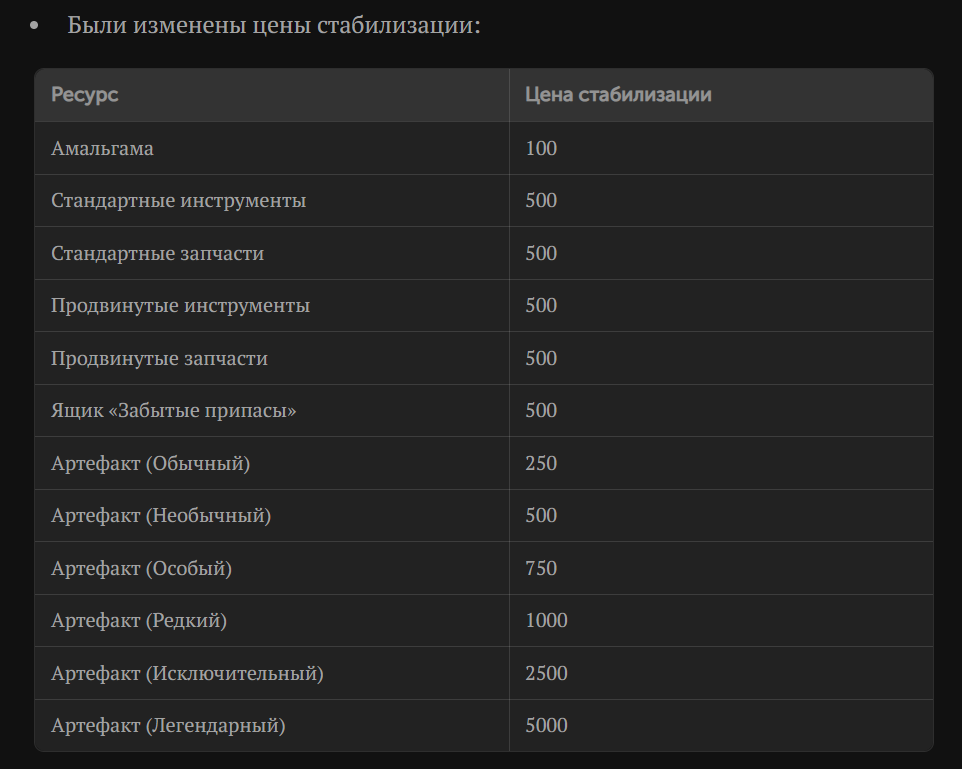The image size is (962, 769).
Task: Select 'Продвинутые запчасти' cell
Action: tap(160, 358)
